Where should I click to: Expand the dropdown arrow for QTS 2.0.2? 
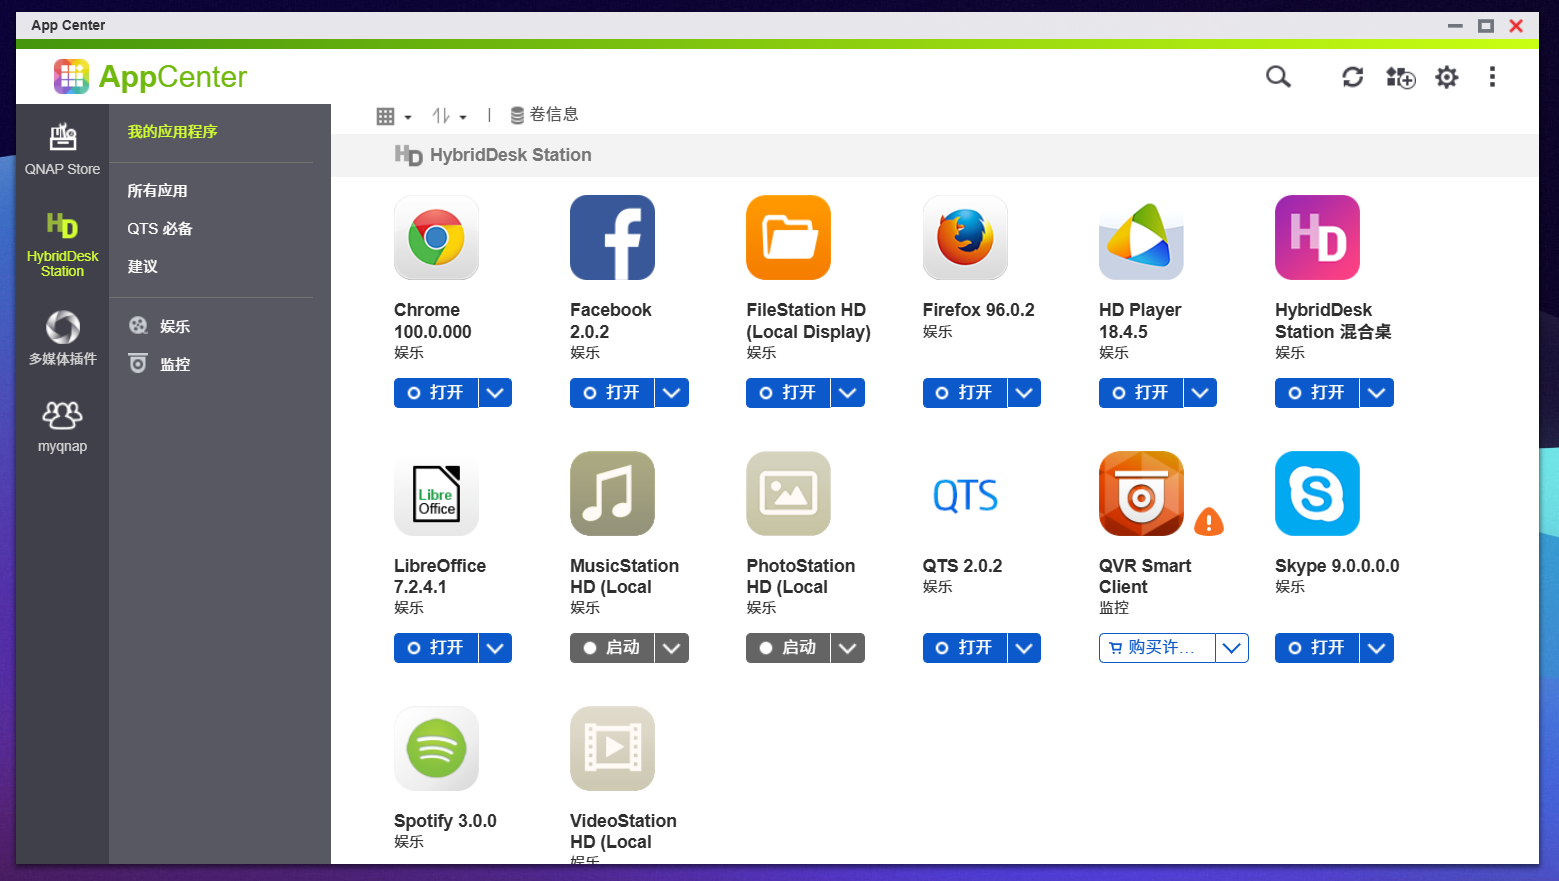click(1024, 648)
